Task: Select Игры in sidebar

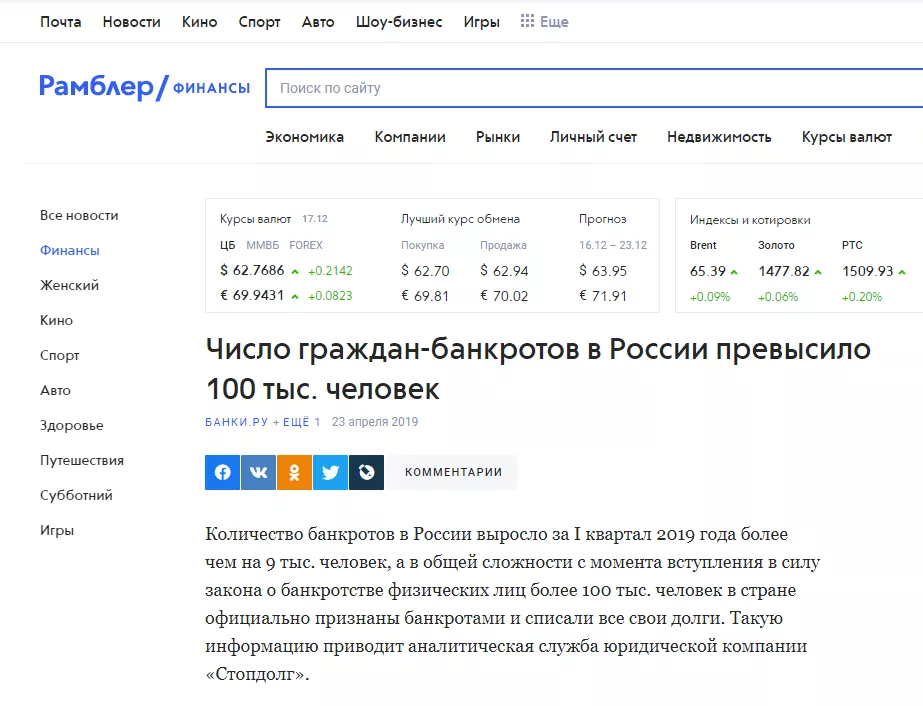Action: tap(57, 531)
